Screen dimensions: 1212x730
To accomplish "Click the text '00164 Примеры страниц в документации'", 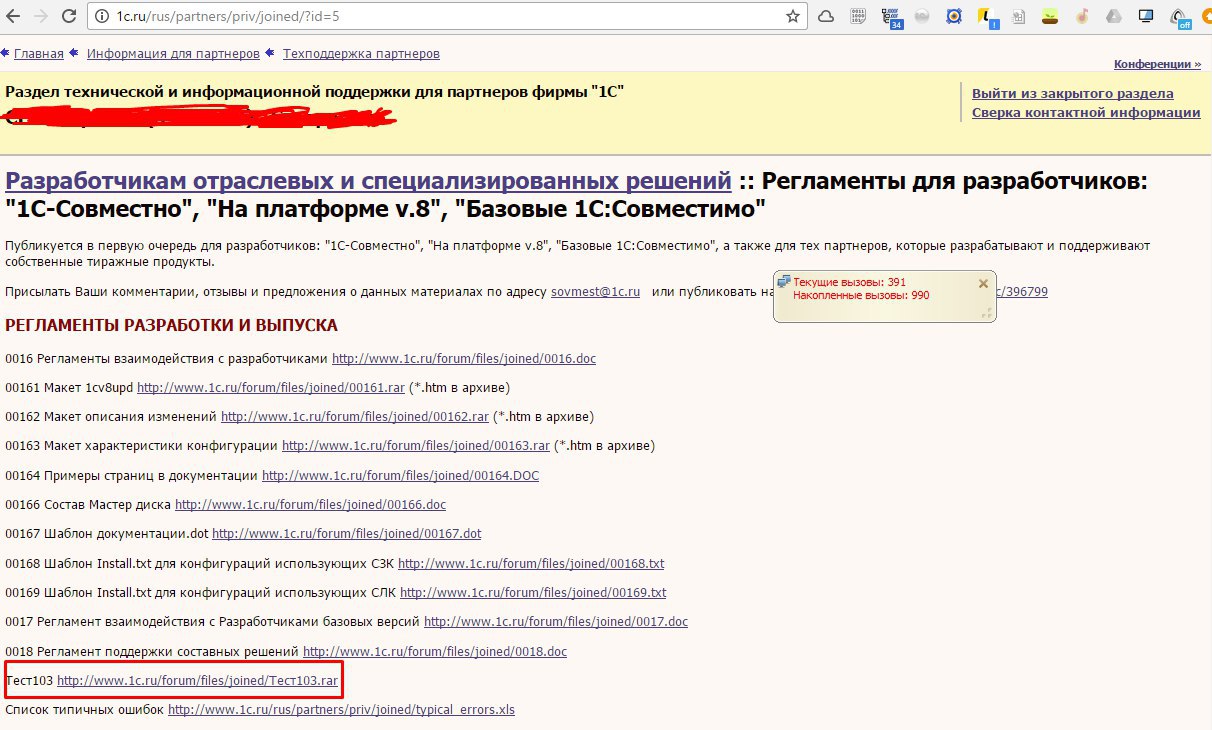I will pos(131,476).
